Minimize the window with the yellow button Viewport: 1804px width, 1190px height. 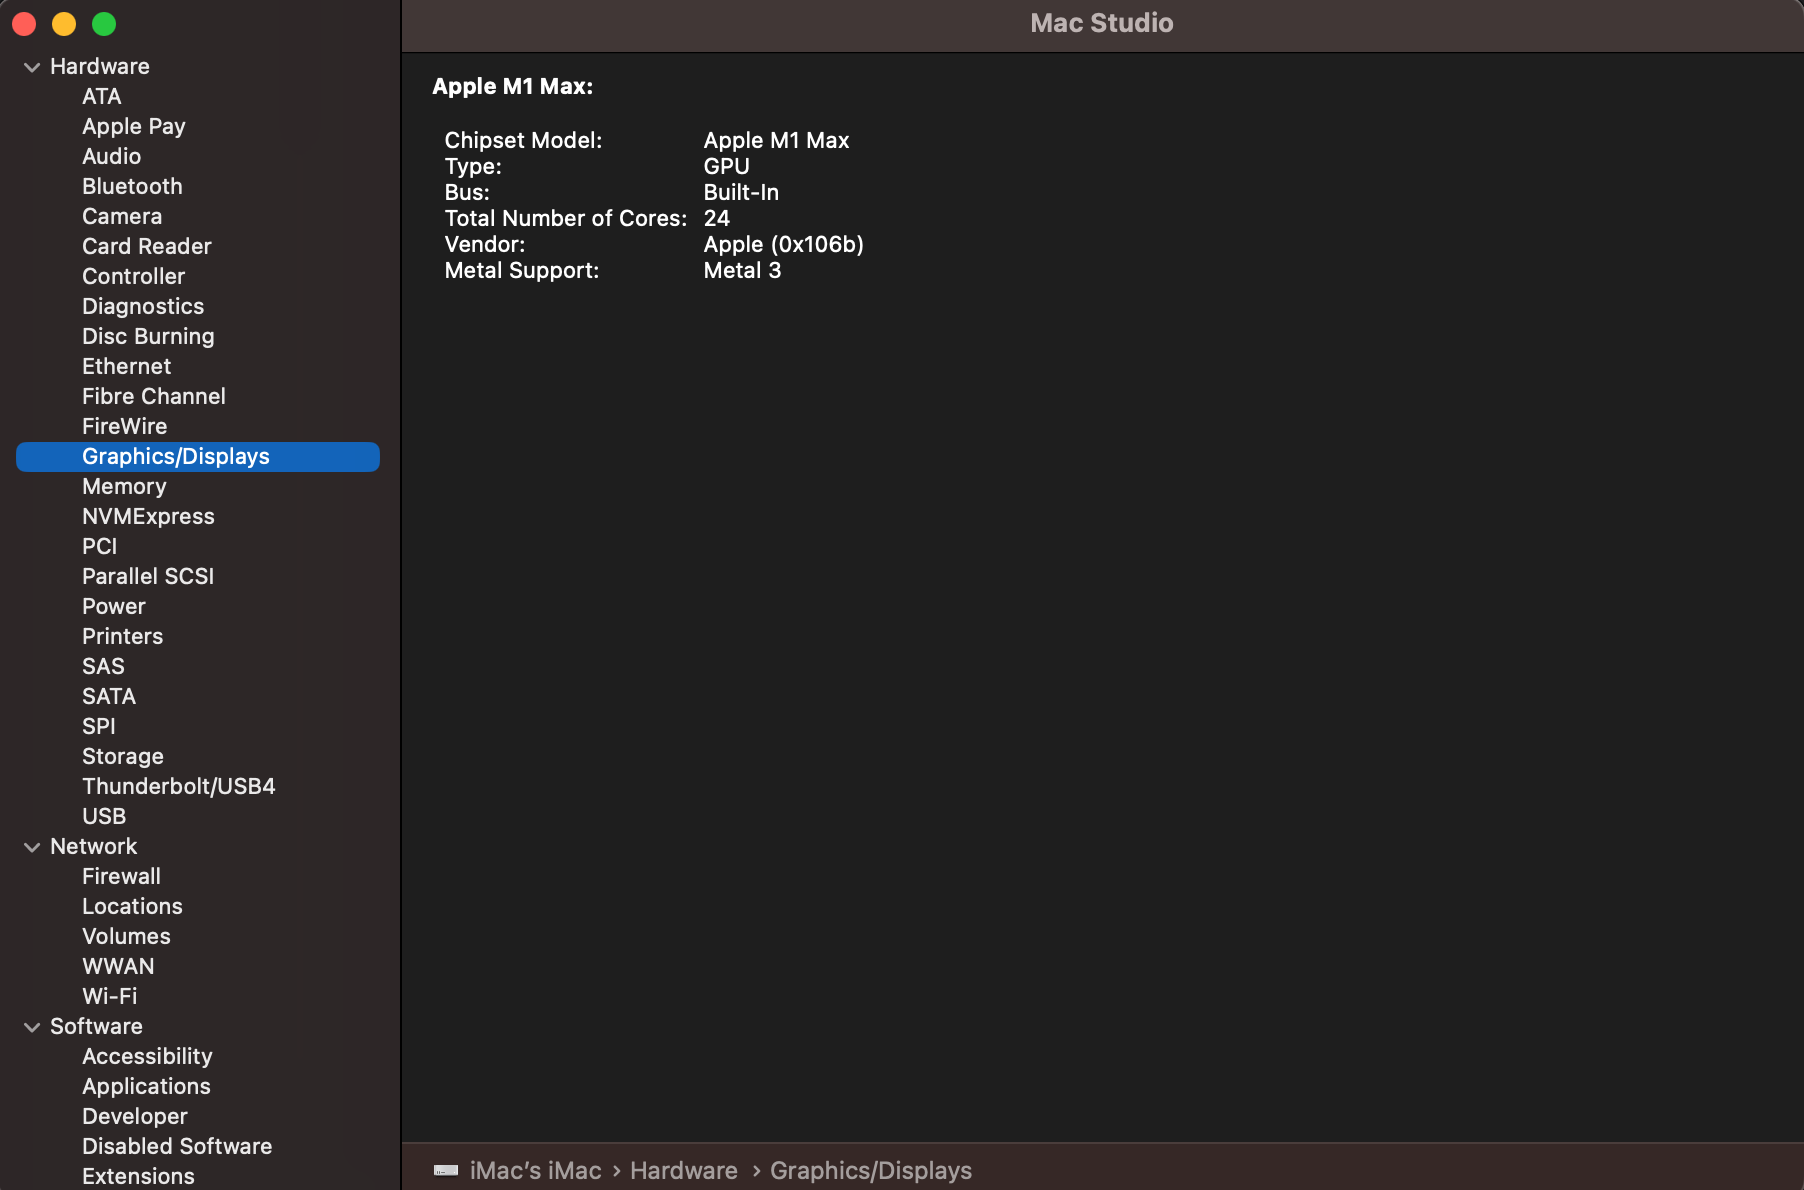(x=64, y=23)
